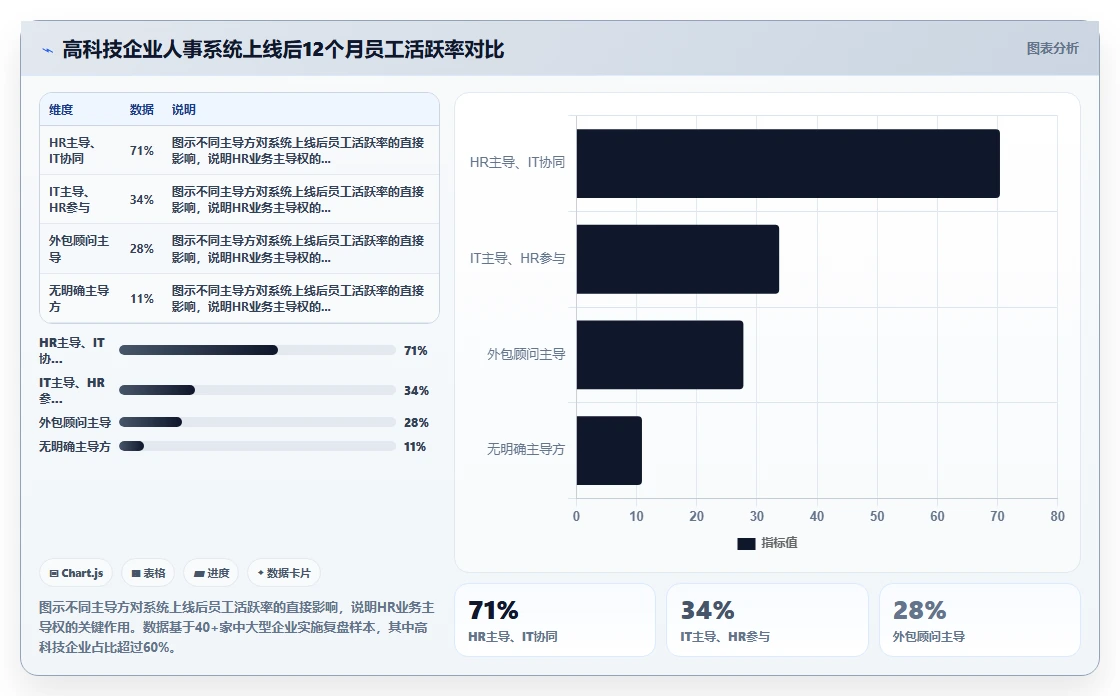
Task: Click the 外包顾问主导 axis label in chart
Action: tap(526, 354)
